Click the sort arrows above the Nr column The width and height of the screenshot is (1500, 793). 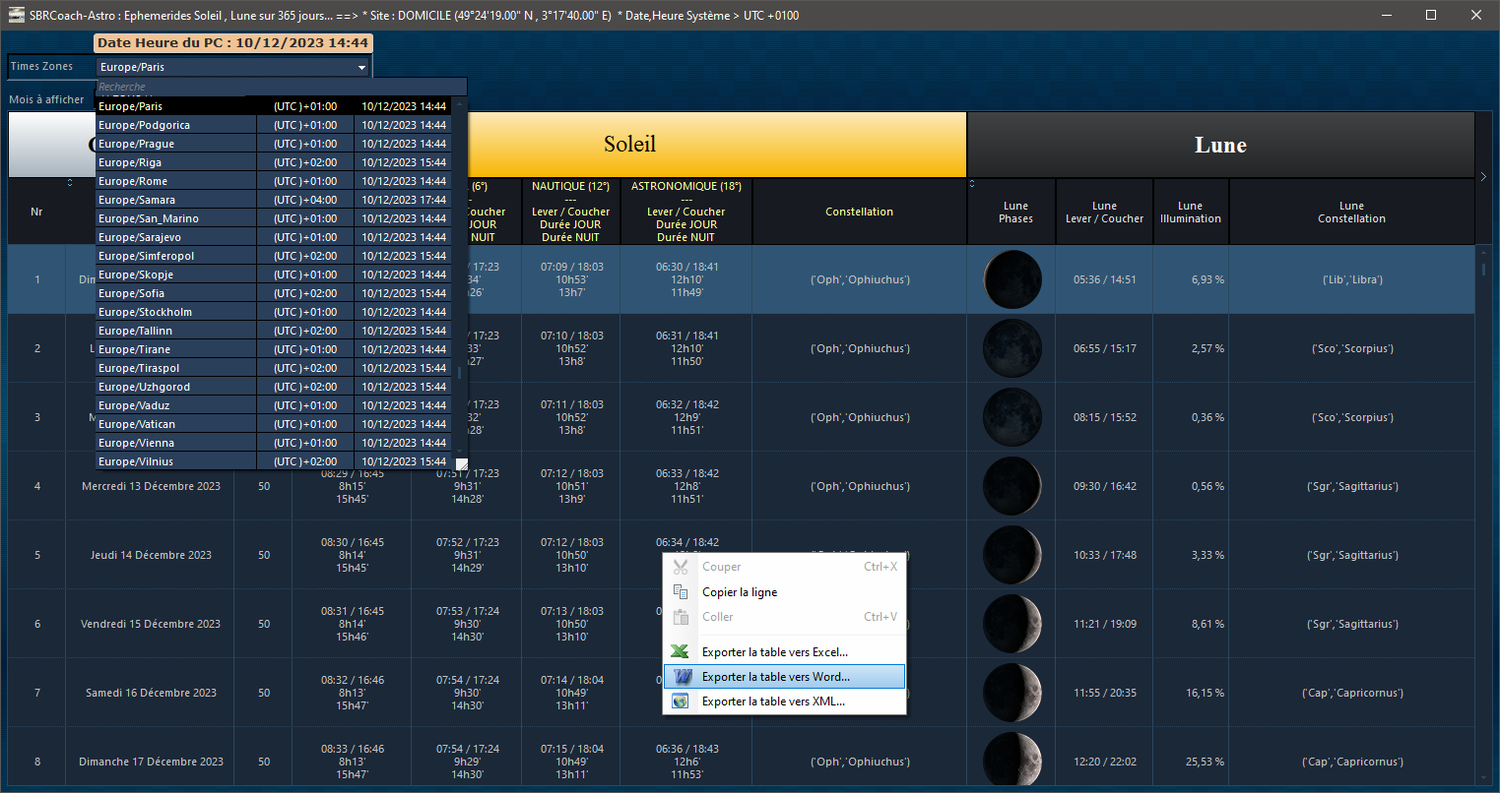click(70, 183)
